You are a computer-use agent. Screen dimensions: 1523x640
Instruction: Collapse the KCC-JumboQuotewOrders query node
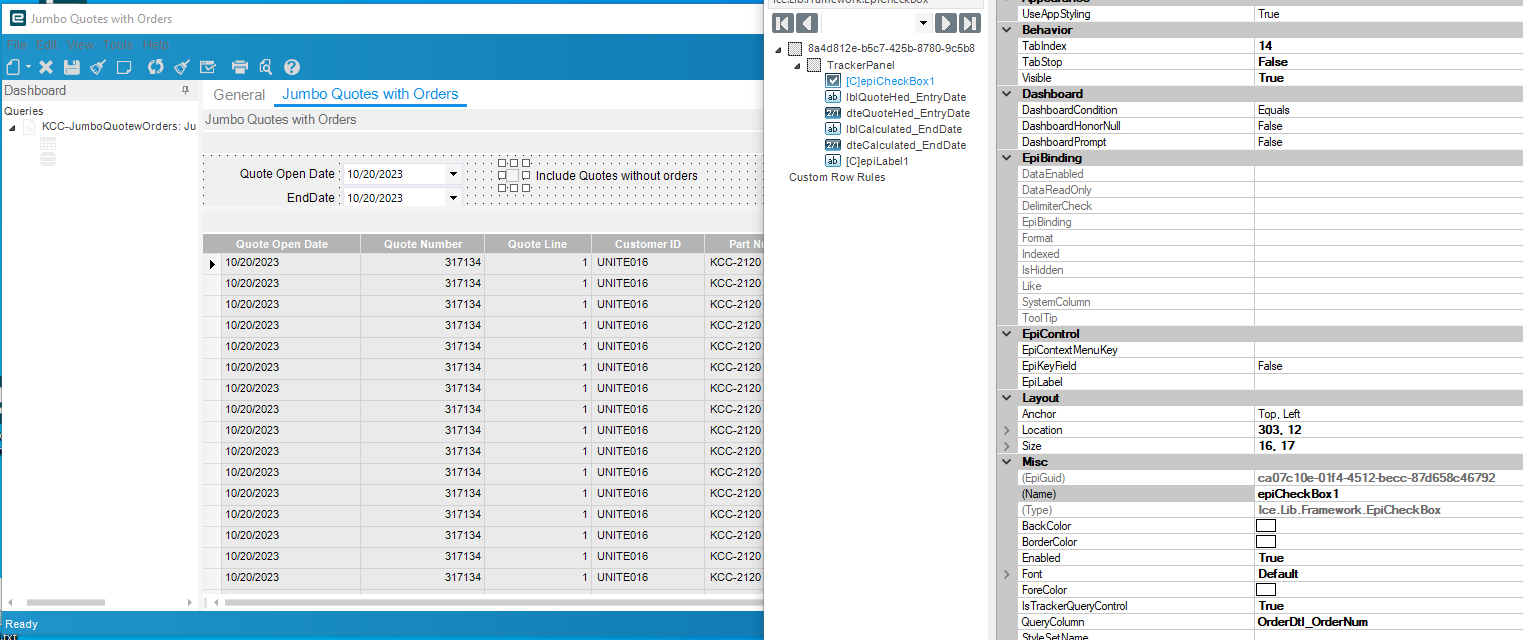(x=12, y=128)
